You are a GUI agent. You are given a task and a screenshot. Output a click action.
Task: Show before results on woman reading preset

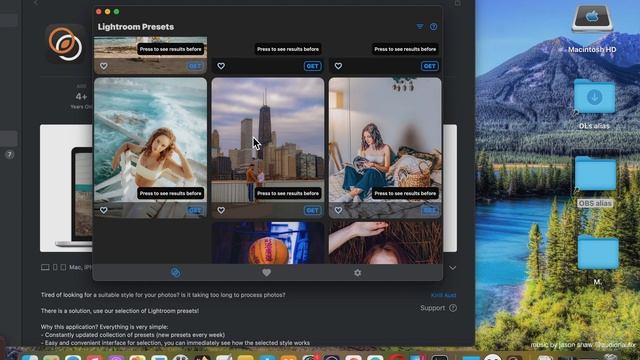pos(405,193)
